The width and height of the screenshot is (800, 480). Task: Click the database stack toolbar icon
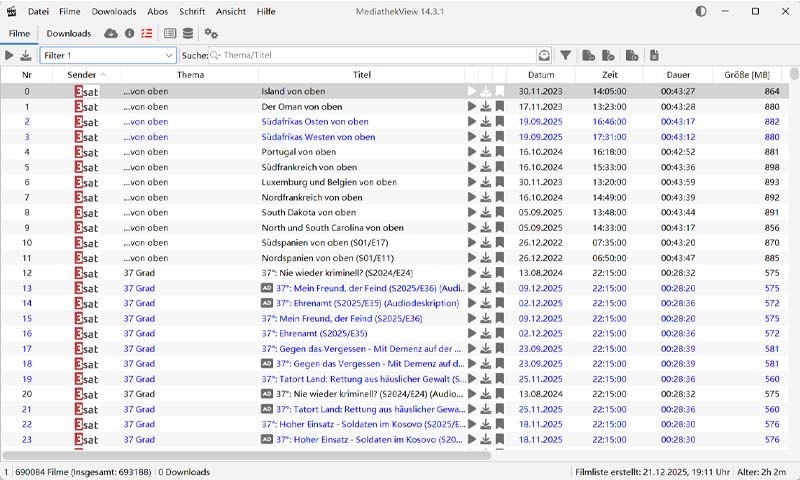pyautogui.click(x=188, y=34)
